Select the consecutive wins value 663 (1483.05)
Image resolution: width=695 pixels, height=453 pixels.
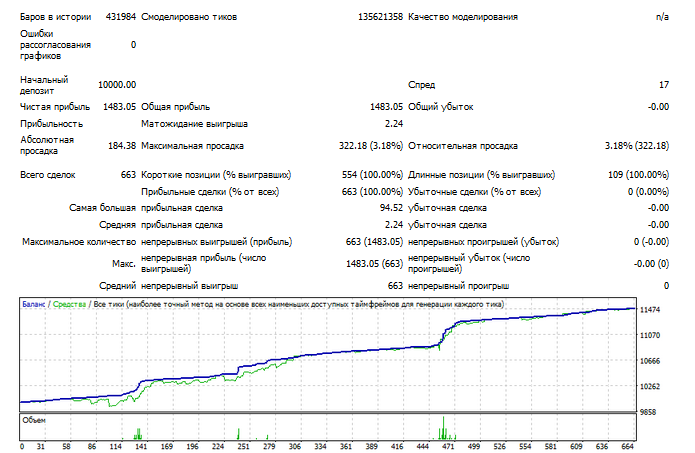[x=374, y=242]
